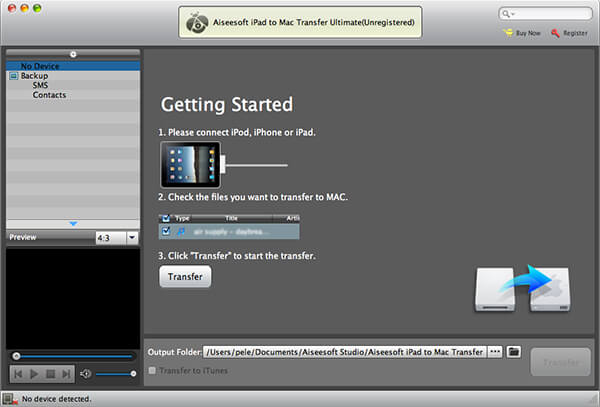The image size is (600, 407).
Task: Click the preview video area
Action: (x=73, y=298)
